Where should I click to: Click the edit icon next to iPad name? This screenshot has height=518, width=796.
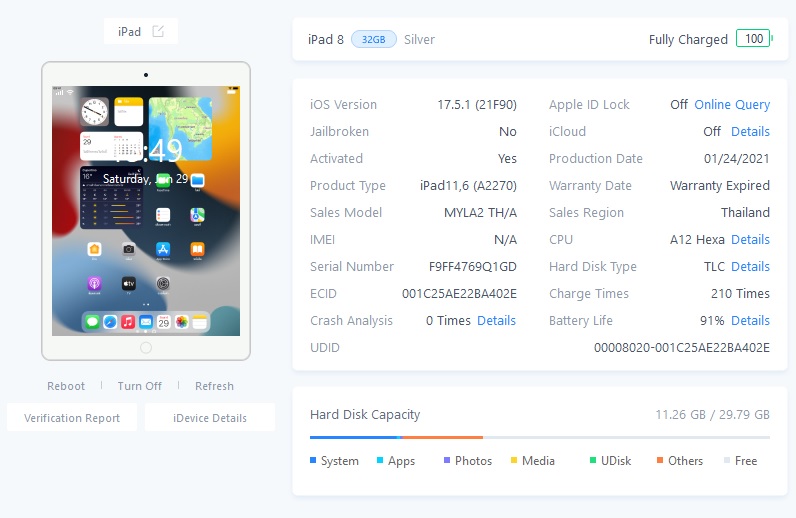pos(158,31)
